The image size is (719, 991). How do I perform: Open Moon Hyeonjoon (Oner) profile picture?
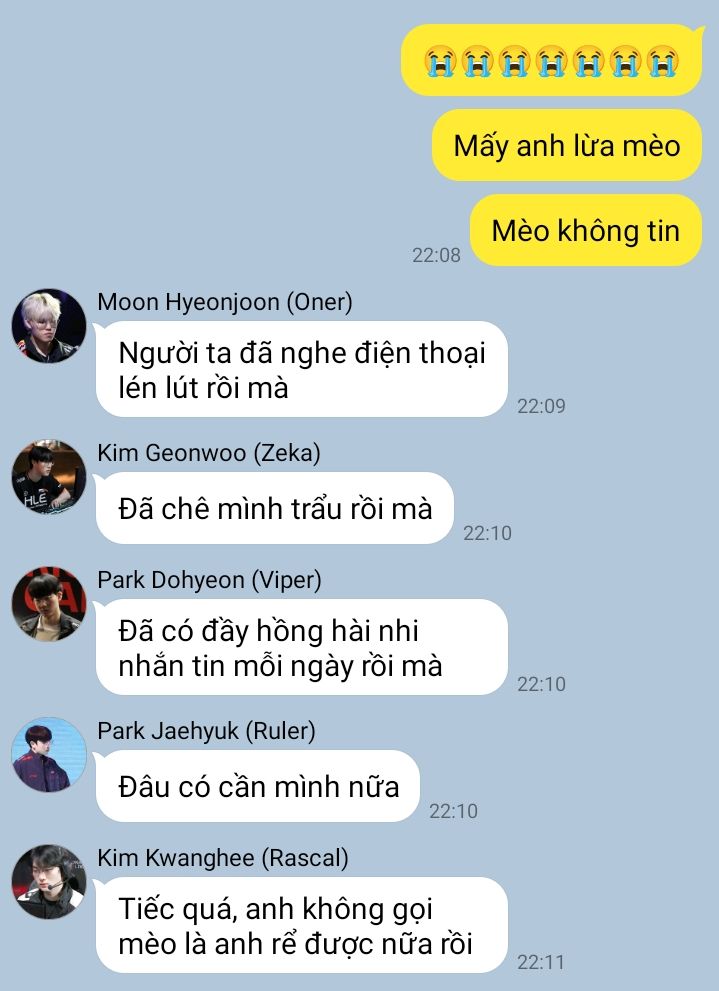(49, 326)
